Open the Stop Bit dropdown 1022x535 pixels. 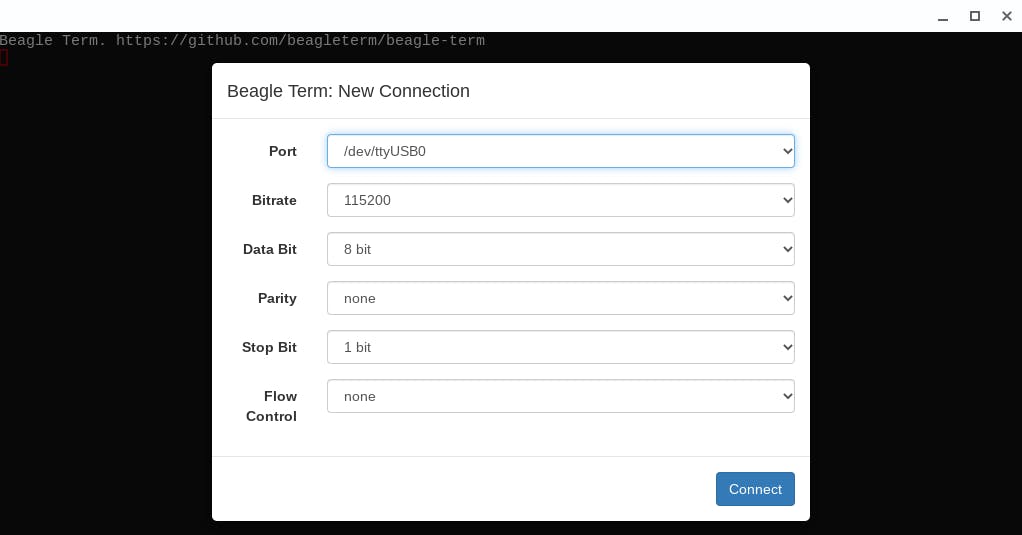560,347
